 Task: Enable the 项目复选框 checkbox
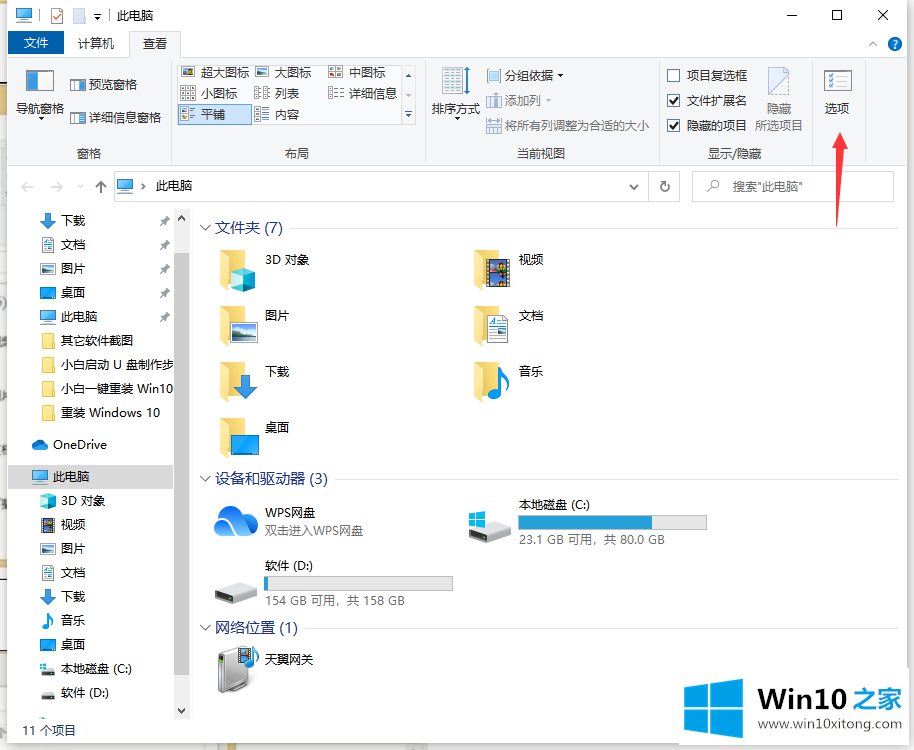673,76
